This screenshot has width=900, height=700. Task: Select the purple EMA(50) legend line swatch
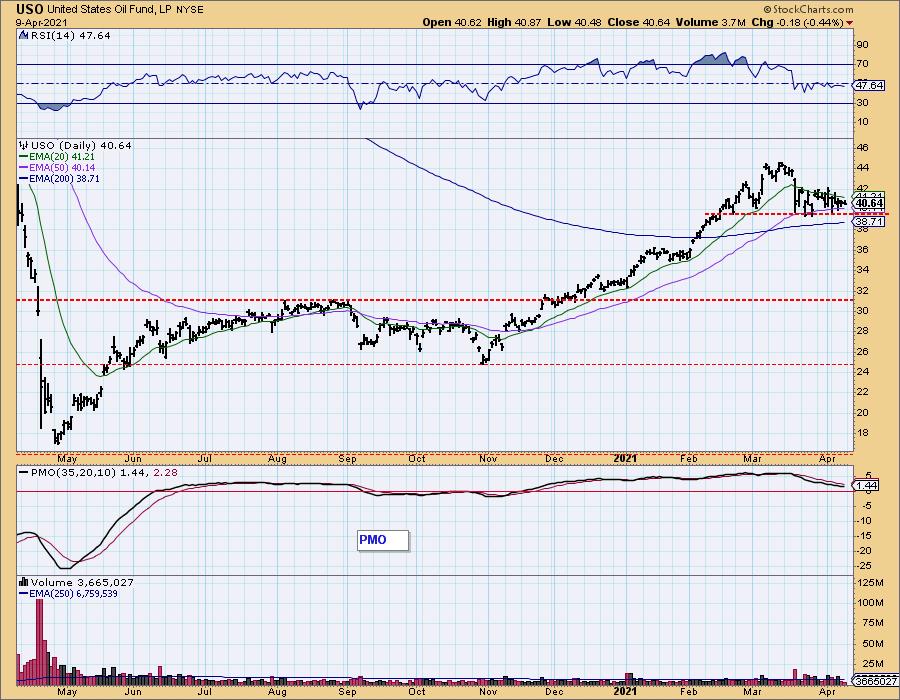coord(23,168)
